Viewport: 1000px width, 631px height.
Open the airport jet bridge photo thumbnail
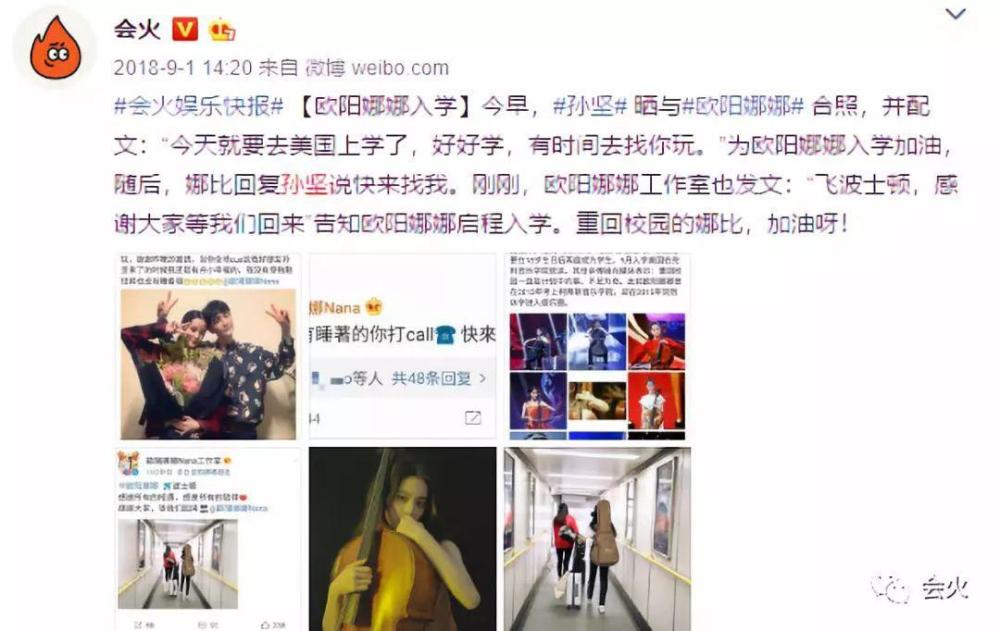tap(597, 539)
